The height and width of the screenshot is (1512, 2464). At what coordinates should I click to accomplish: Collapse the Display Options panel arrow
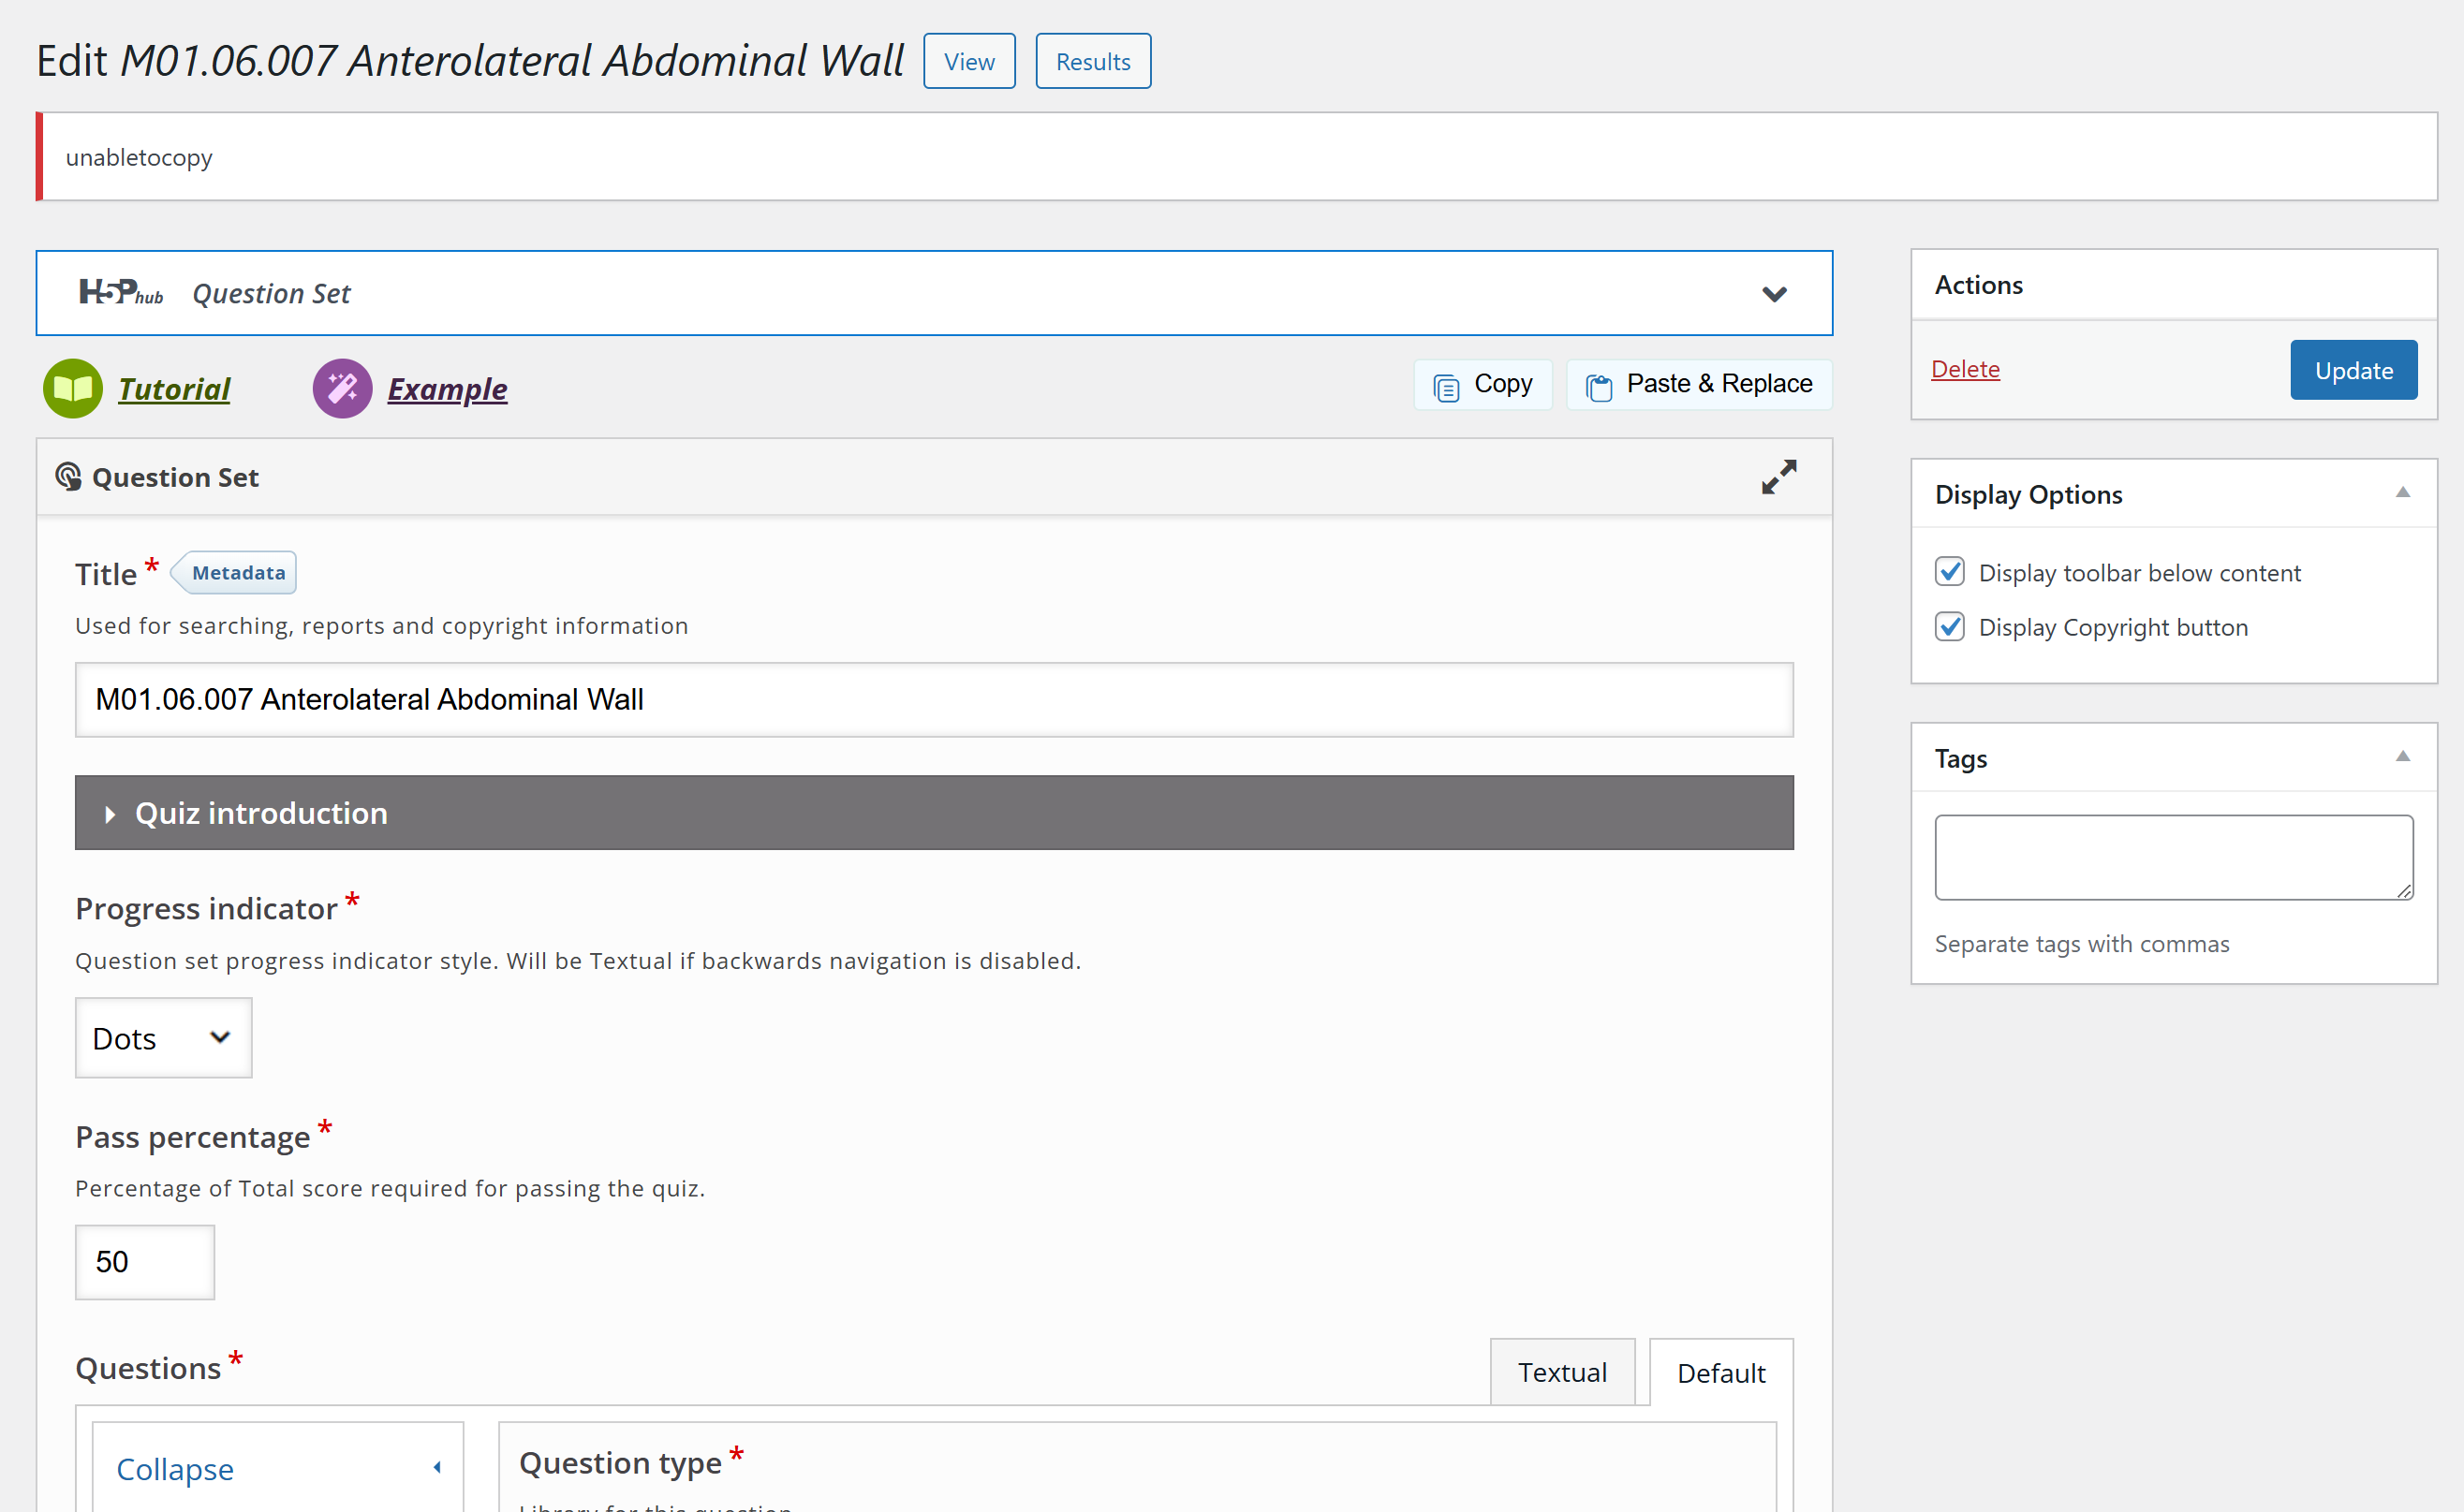[2402, 493]
